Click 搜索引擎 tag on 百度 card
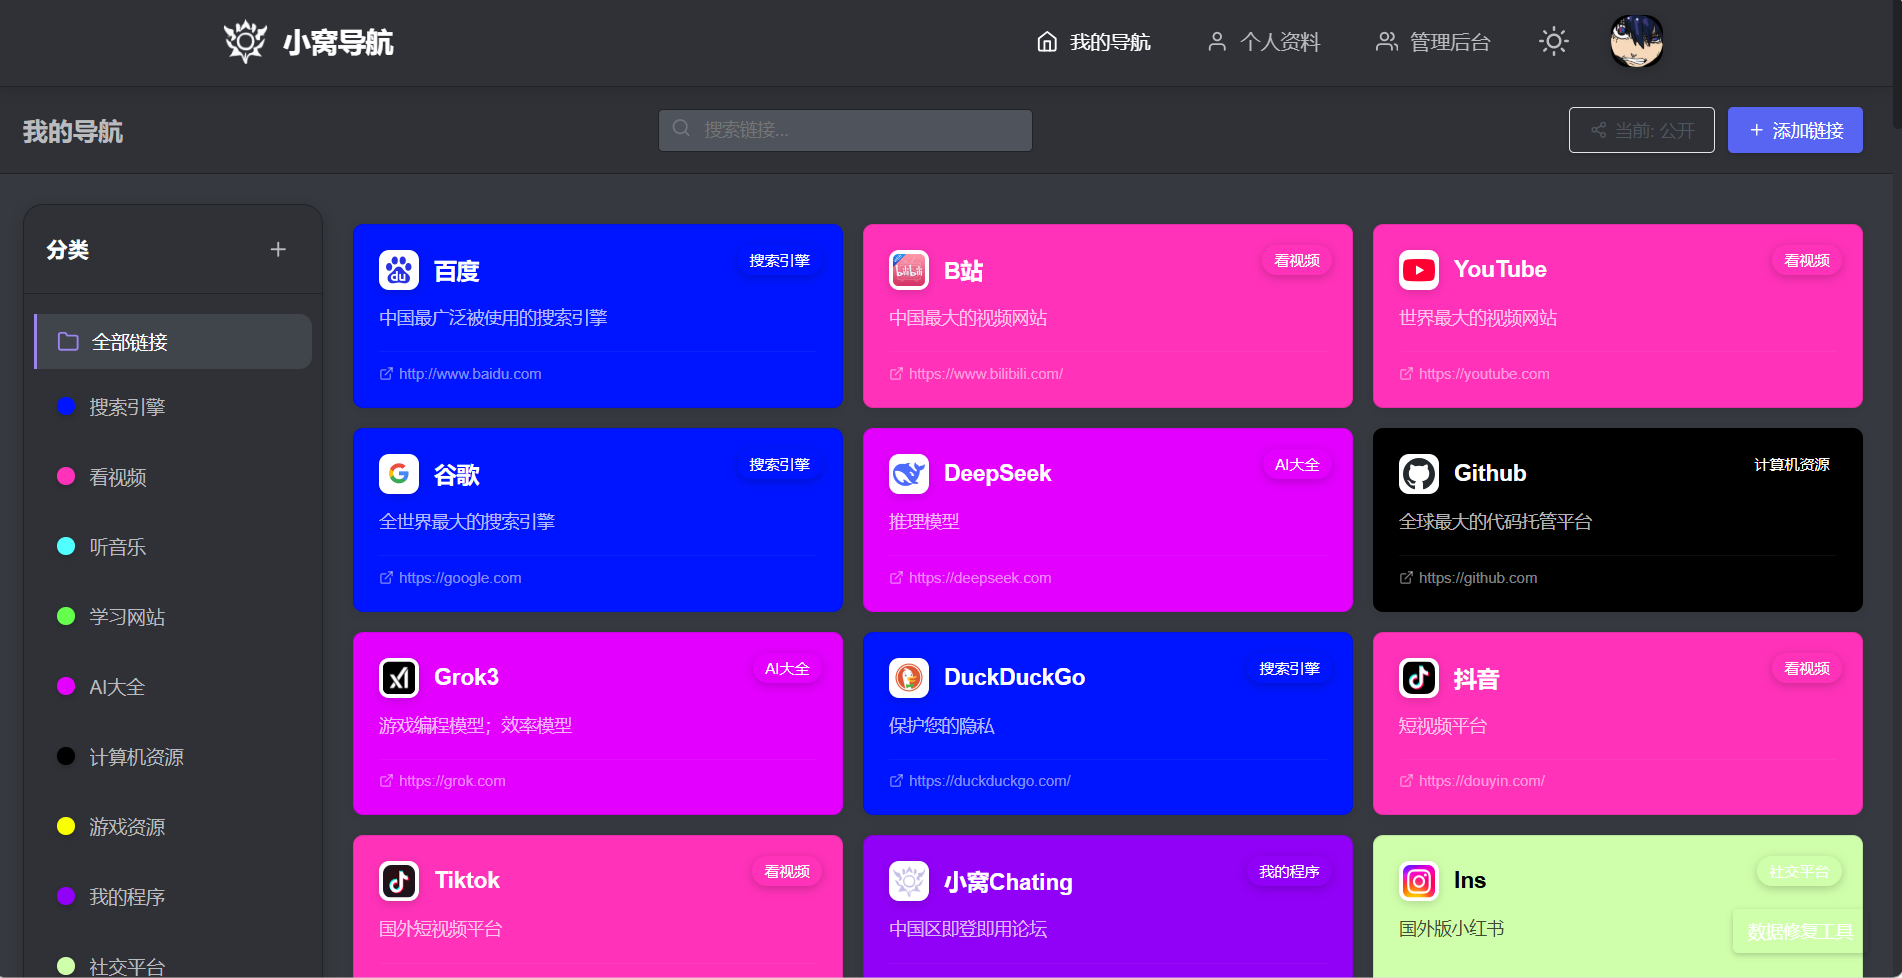Image resolution: width=1902 pixels, height=978 pixels. [780, 261]
